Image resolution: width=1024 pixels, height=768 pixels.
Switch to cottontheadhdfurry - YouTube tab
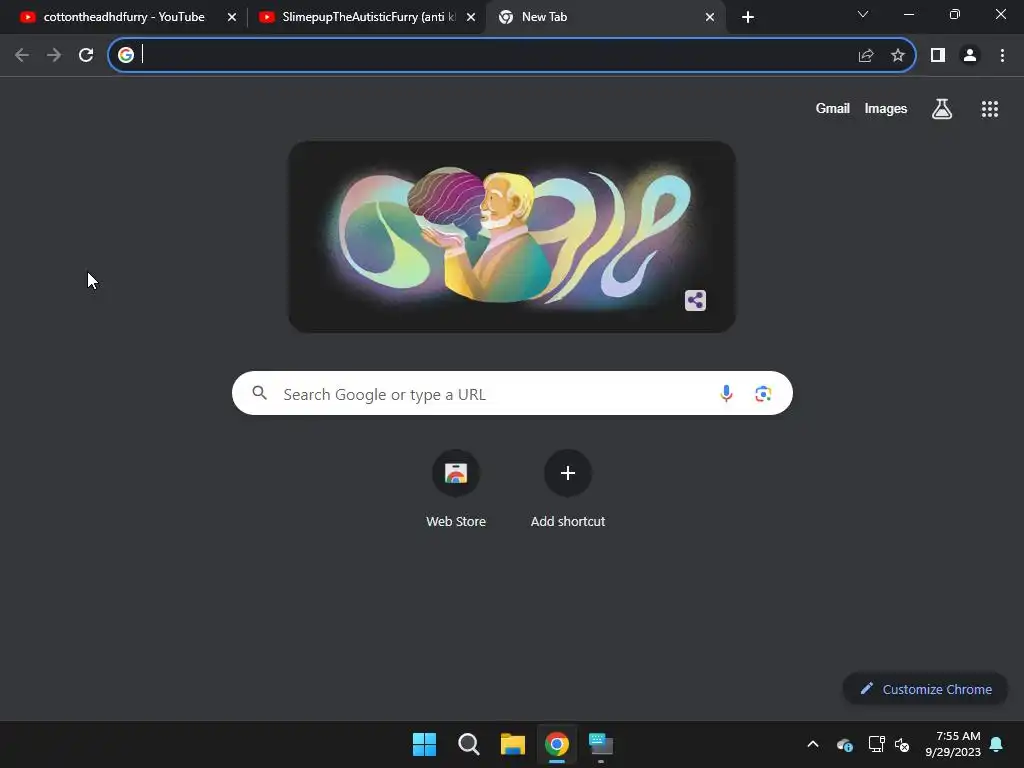[x=124, y=17]
